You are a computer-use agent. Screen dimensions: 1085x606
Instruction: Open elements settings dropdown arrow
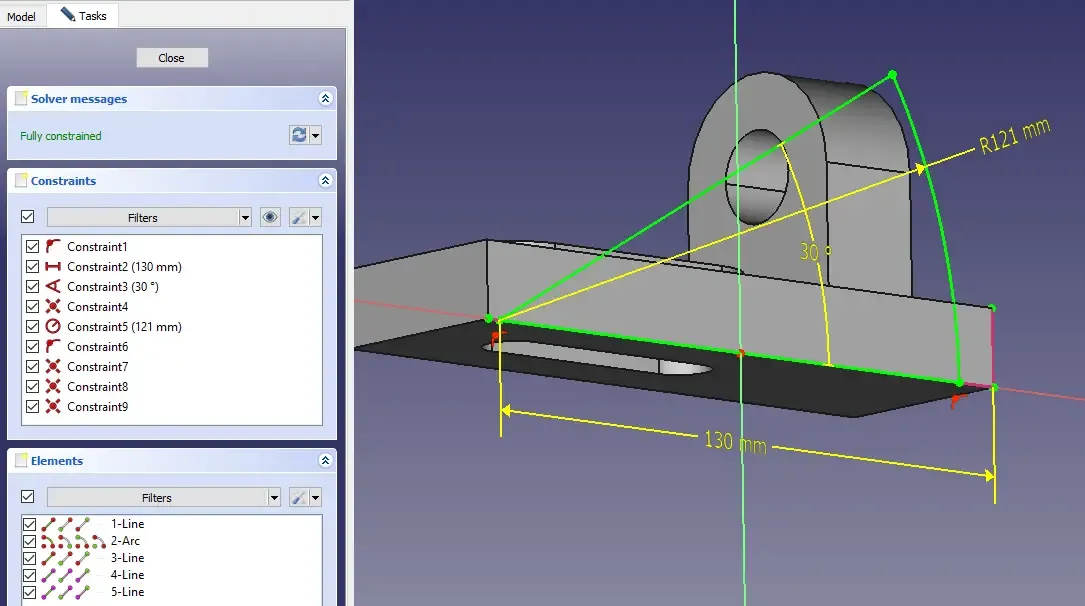pos(316,498)
